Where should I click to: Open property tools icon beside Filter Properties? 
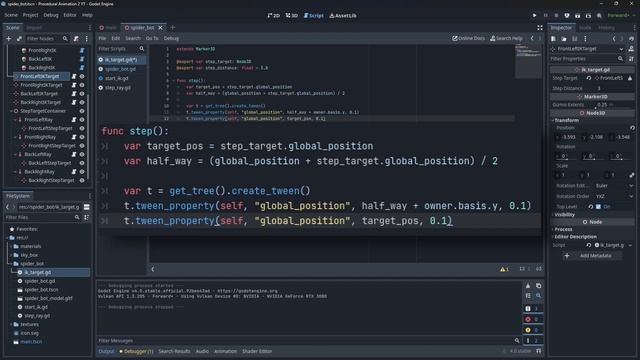[631, 59]
